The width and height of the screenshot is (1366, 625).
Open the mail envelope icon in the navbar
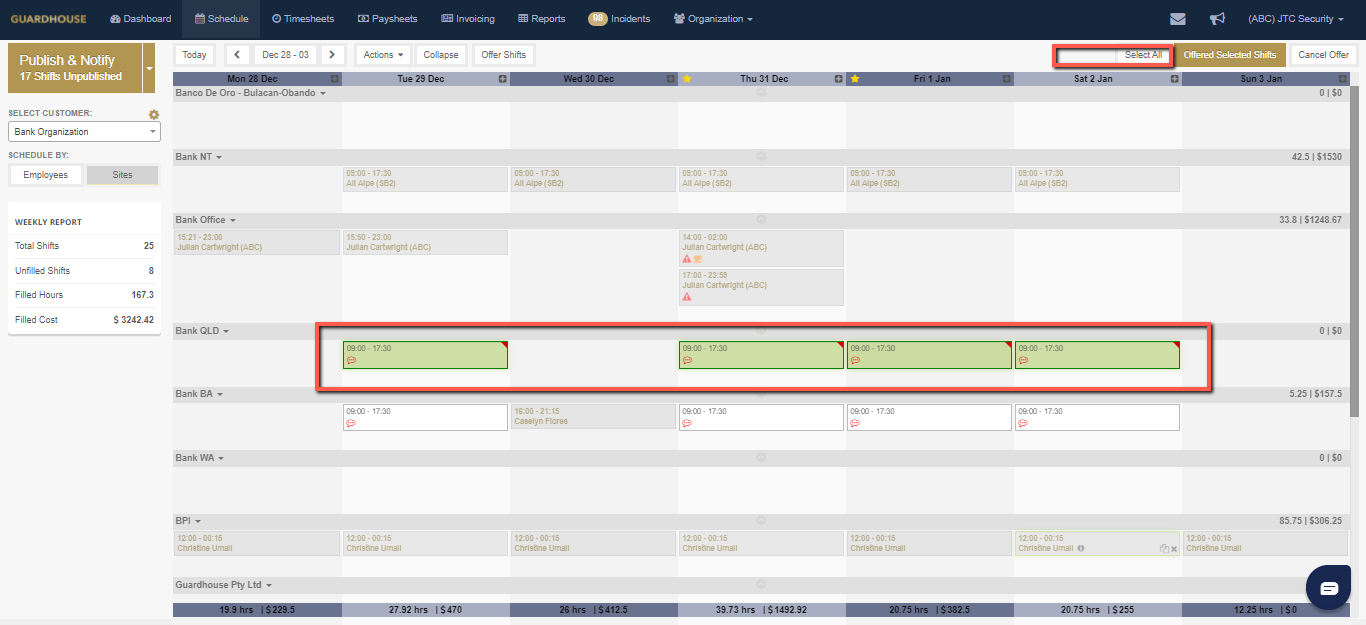click(x=1178, y=19)
